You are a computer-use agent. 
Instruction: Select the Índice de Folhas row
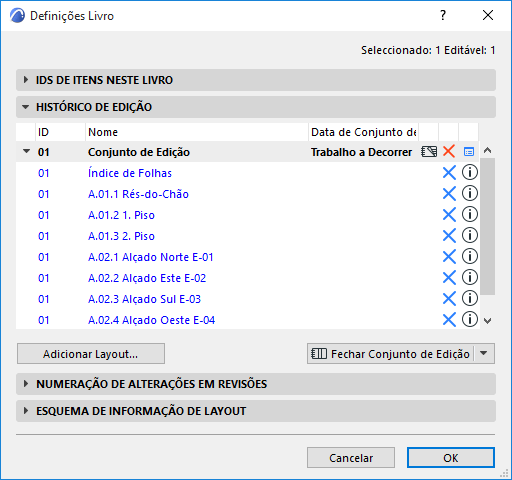(x=247, y=173)
